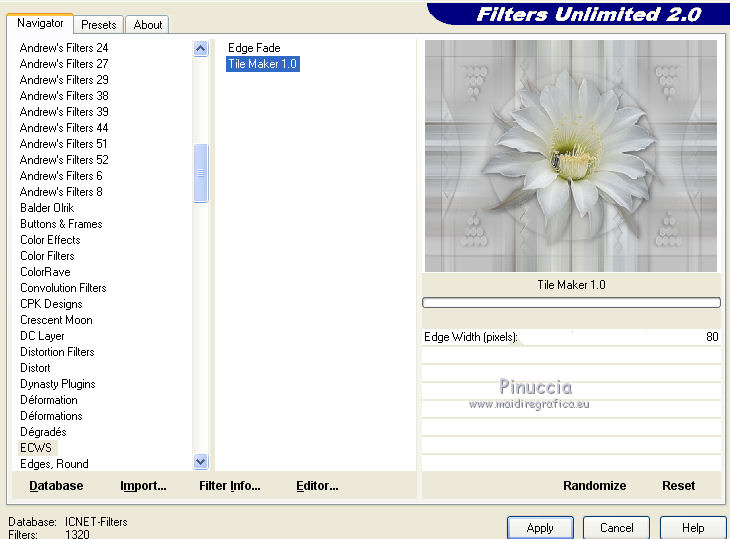
Task: Switch to the Navigator tab
Action: [x=40, y=23]
